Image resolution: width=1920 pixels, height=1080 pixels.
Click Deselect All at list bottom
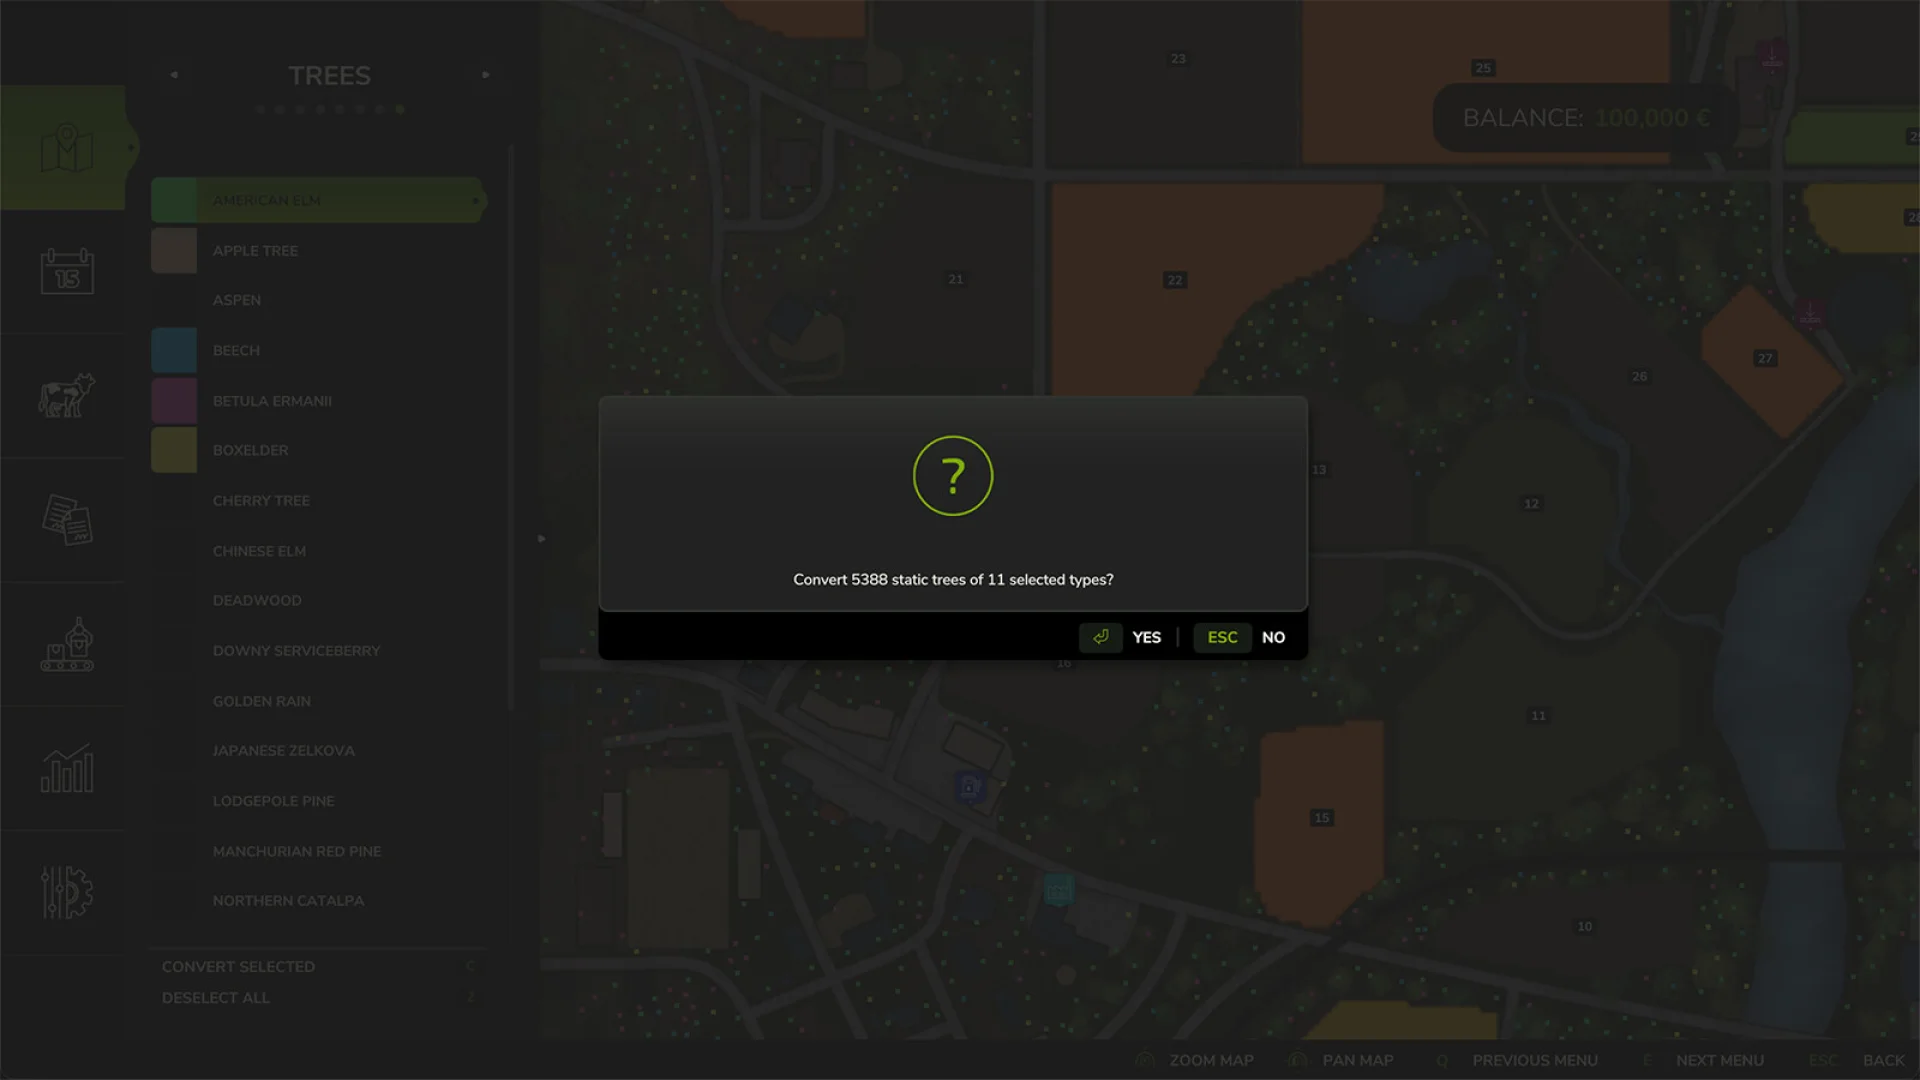pos(215,997)
